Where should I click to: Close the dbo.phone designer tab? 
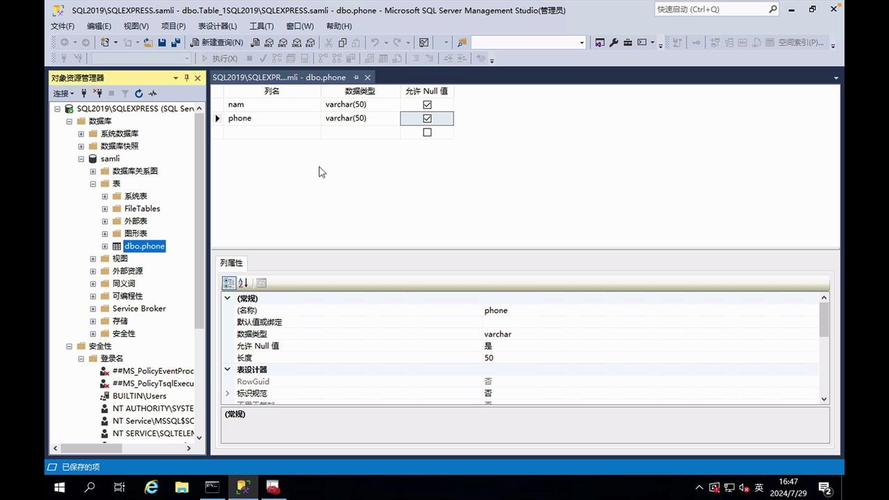tap(367, 78)
